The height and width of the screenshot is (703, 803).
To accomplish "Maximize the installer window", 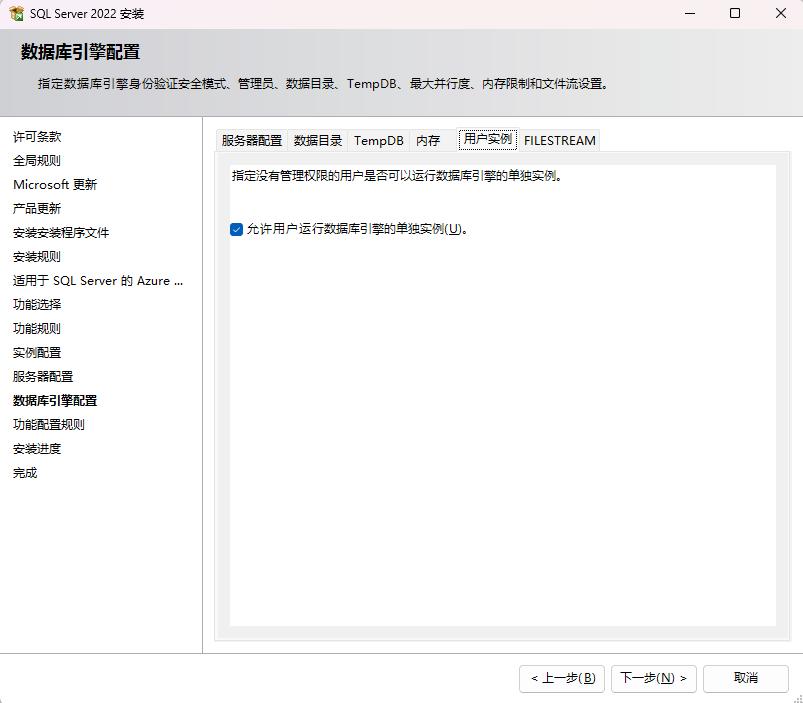I will coord(735,14).
